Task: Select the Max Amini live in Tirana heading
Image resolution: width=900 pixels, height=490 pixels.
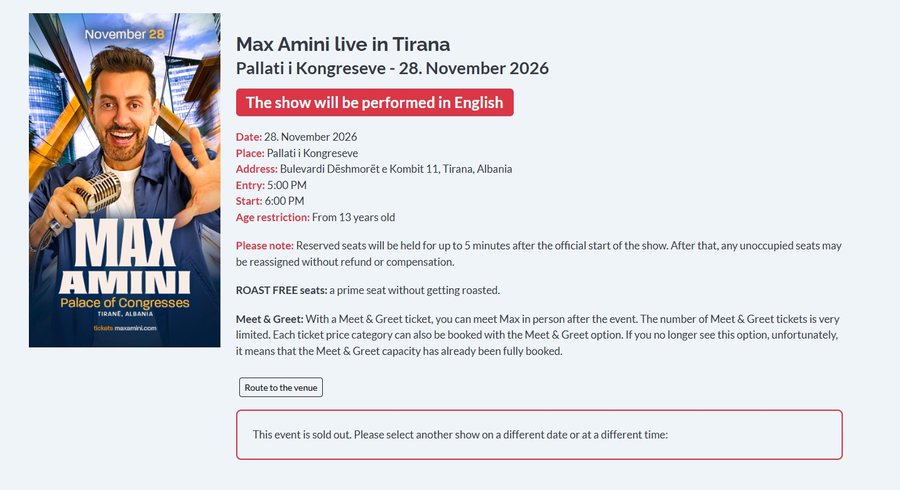Action: click(343, 44)
